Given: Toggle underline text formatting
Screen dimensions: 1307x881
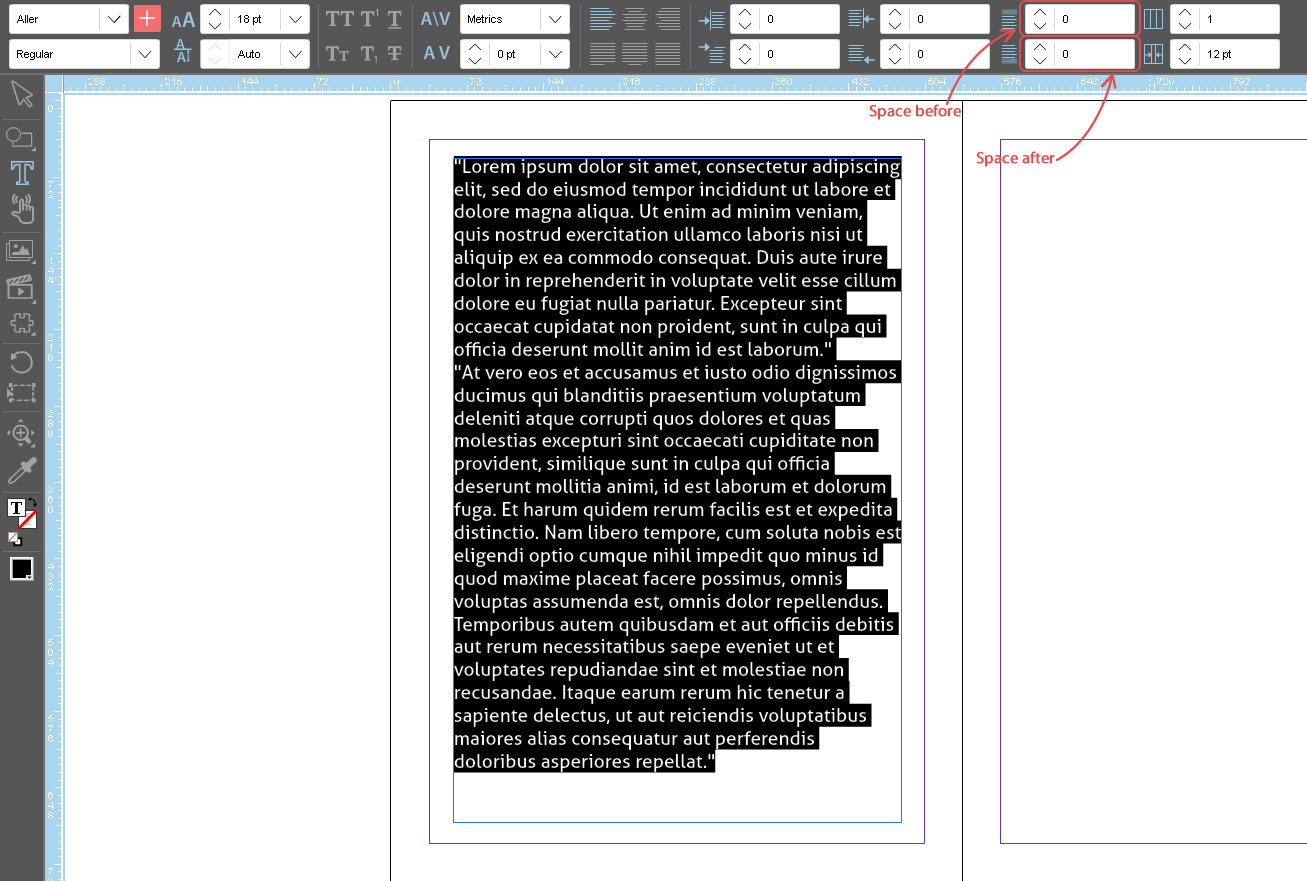Looking at the screenshot, I should (395, 19).
